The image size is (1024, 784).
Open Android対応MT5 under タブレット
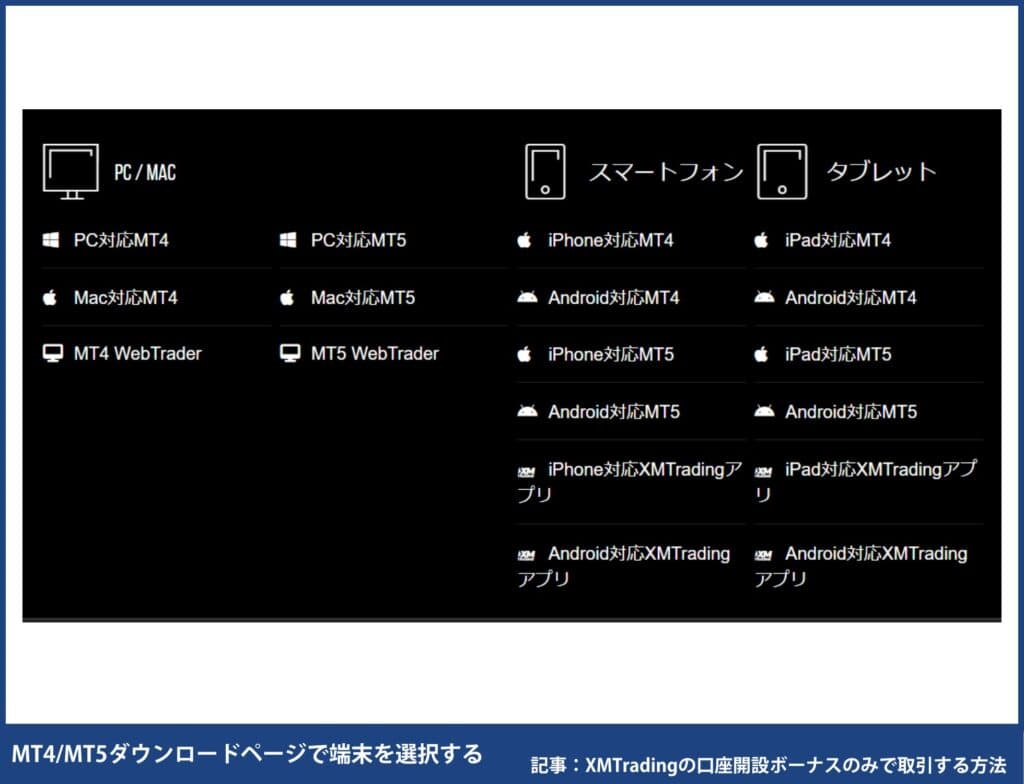[x=851, y=412]
